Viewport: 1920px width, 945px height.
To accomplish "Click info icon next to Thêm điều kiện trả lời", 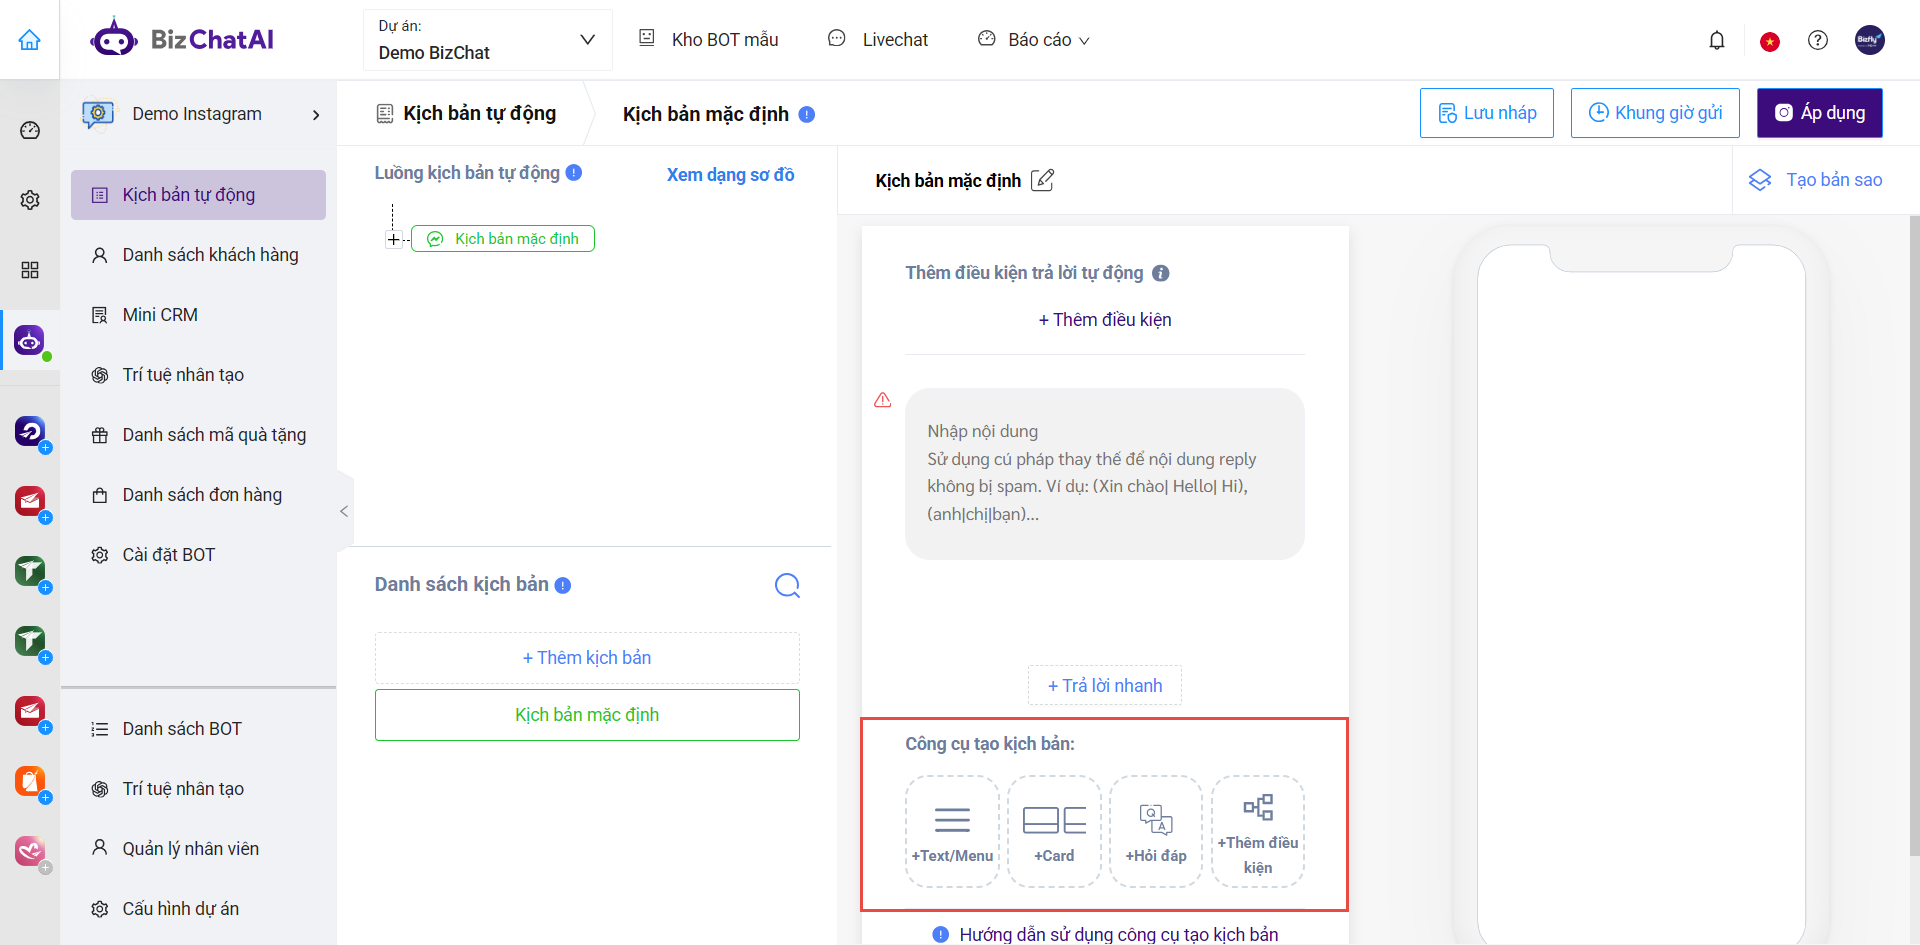I will tap(1161, 273).
